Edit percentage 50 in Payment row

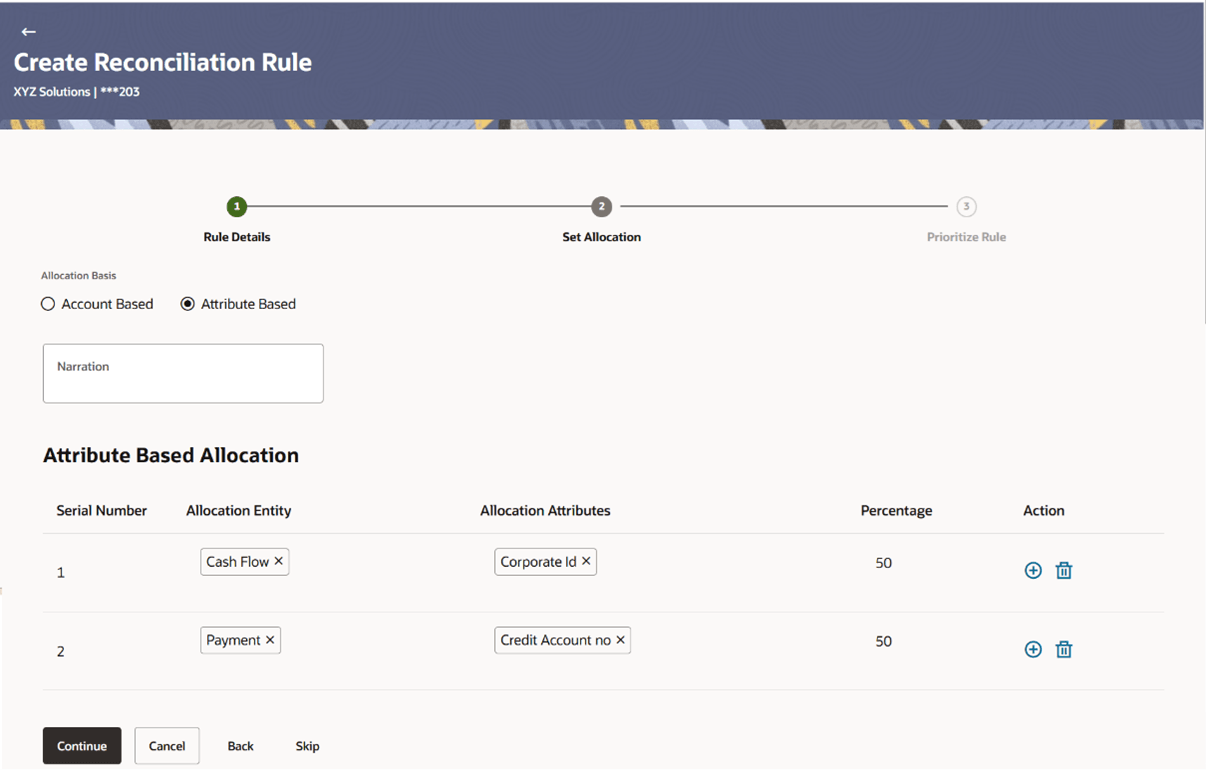pyautogui.click(x=883, y=642)
